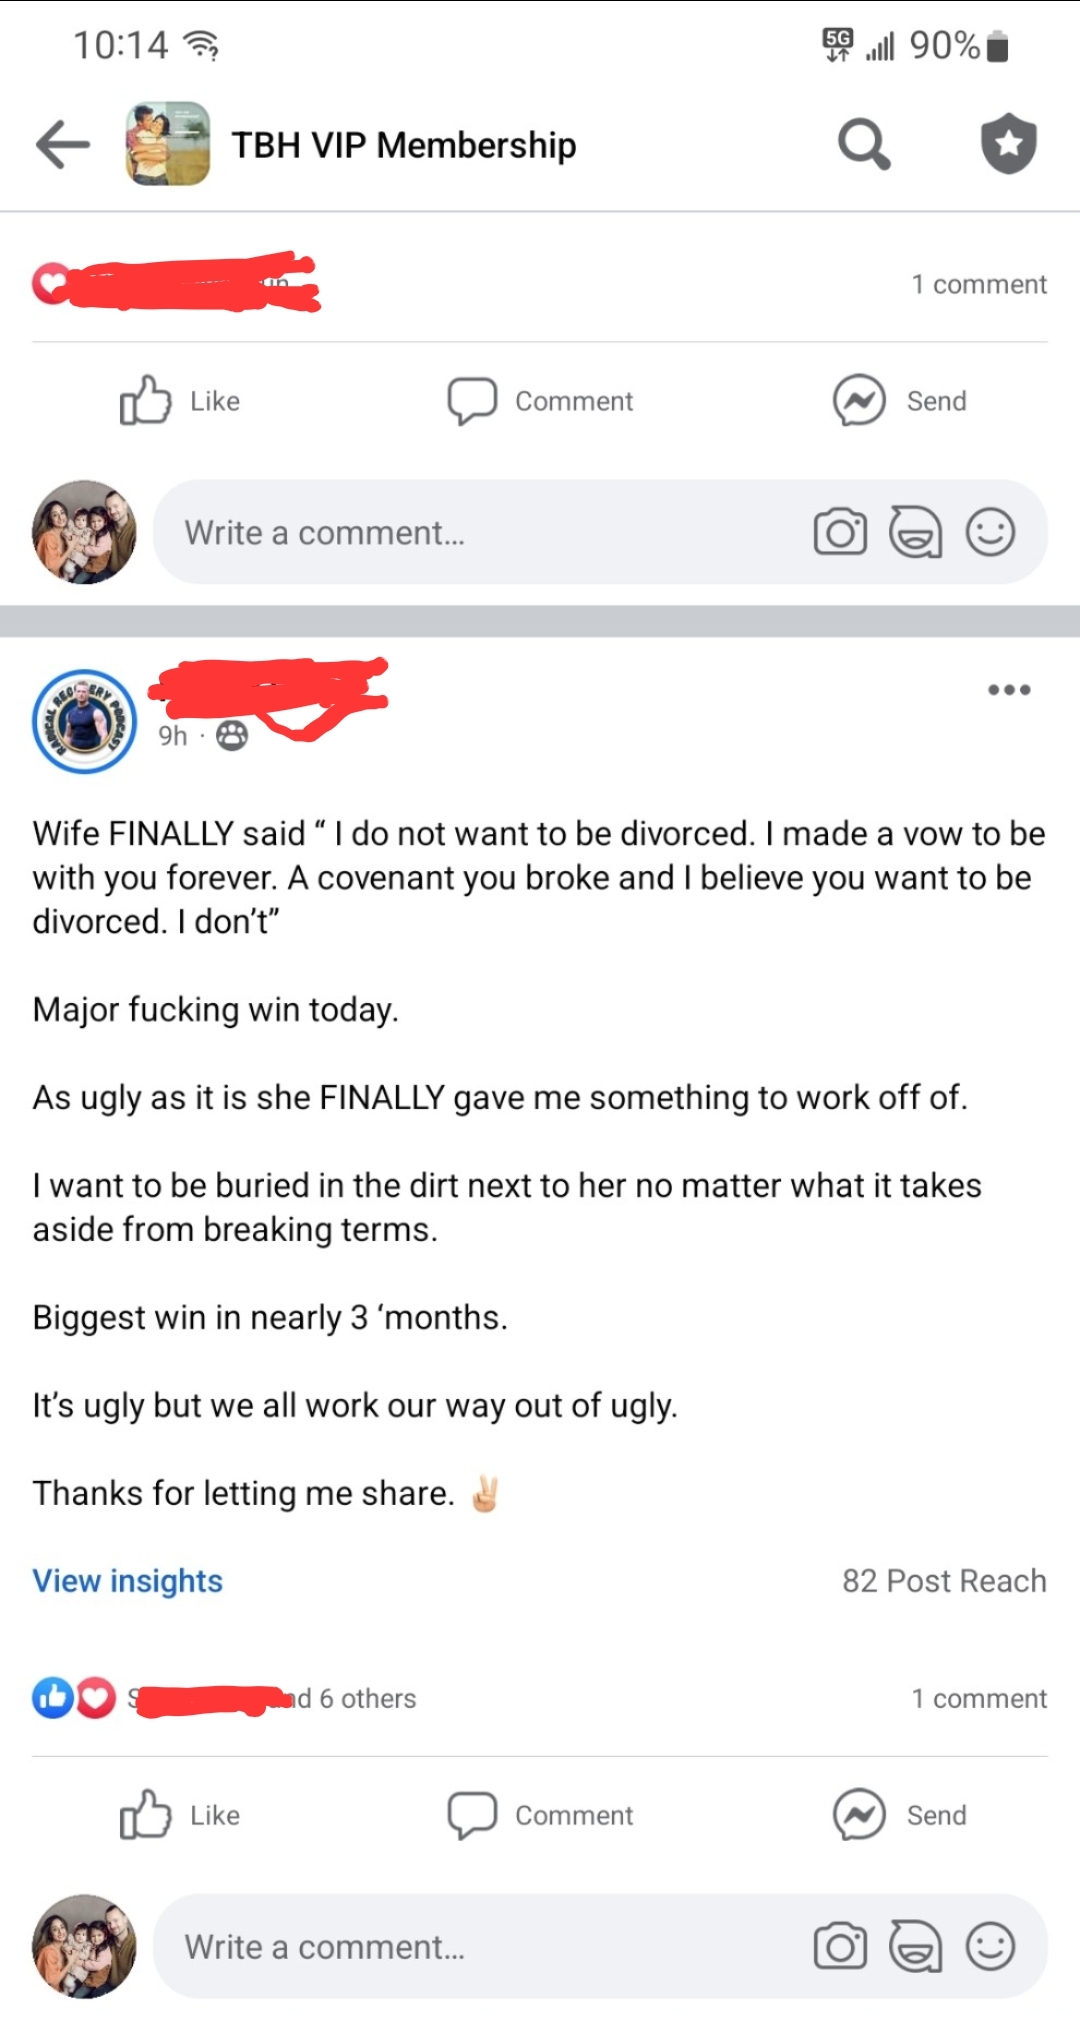Screen dimensions: 1080x2018
Task: Send the bottom post via Messenger
Action: point(900,1815)
